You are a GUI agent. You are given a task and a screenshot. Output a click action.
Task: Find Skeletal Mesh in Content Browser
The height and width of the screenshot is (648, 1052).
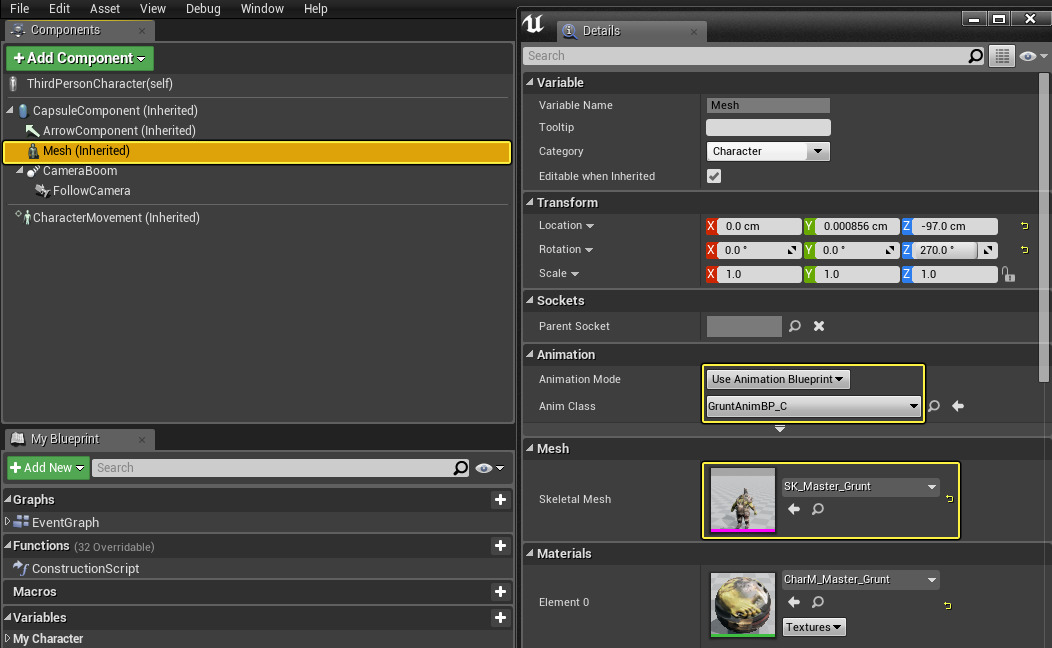818,509
